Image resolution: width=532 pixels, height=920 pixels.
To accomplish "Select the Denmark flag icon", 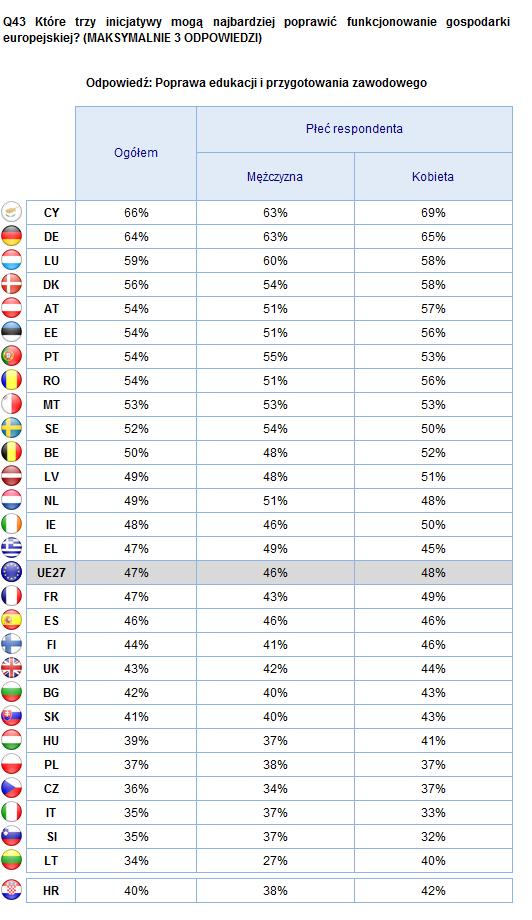I will (x=11, y=285).
